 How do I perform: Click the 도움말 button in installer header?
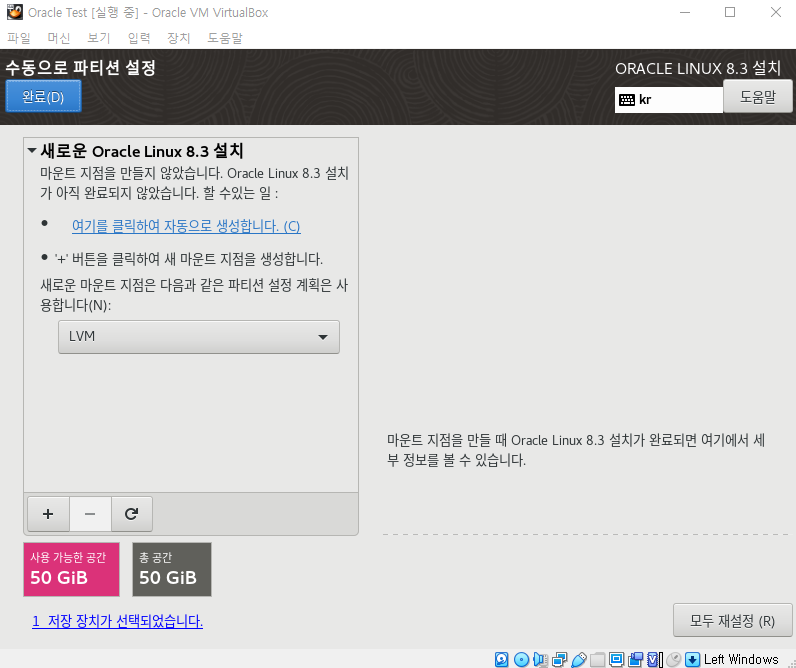pyautogui.click(x=757, y=96)
